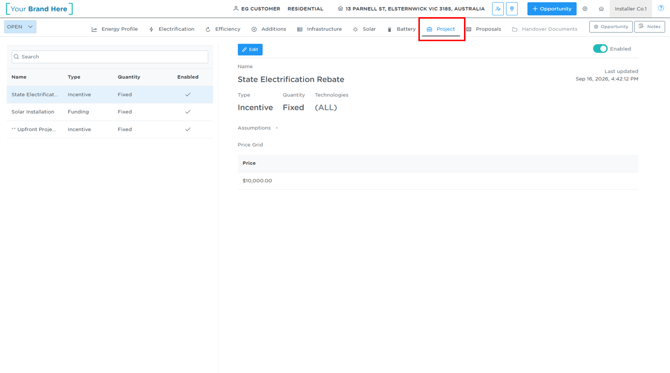The width and height of the screenshot is (670, 373).
Task: Click the lightbulb icon button
Action: click(x=512, y=9)
